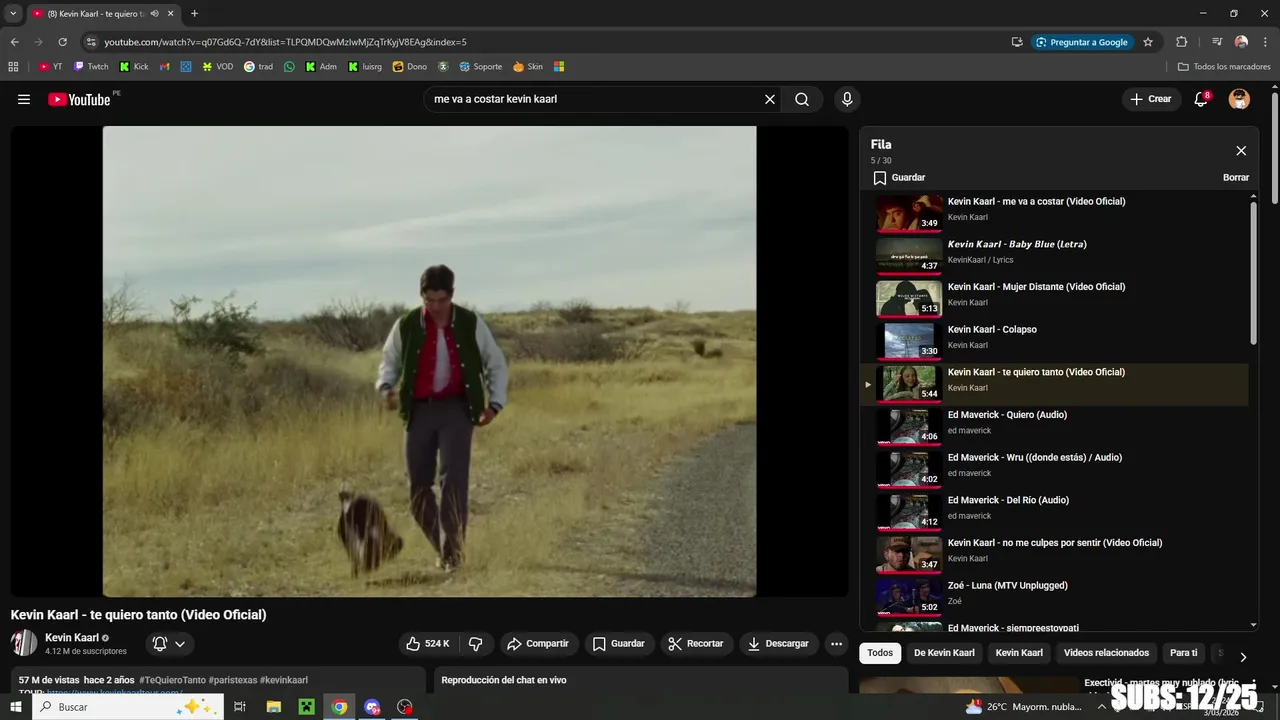Reload the page in Chrome
This screenshot has height=720, width=1280.
(x=62, y=42)
